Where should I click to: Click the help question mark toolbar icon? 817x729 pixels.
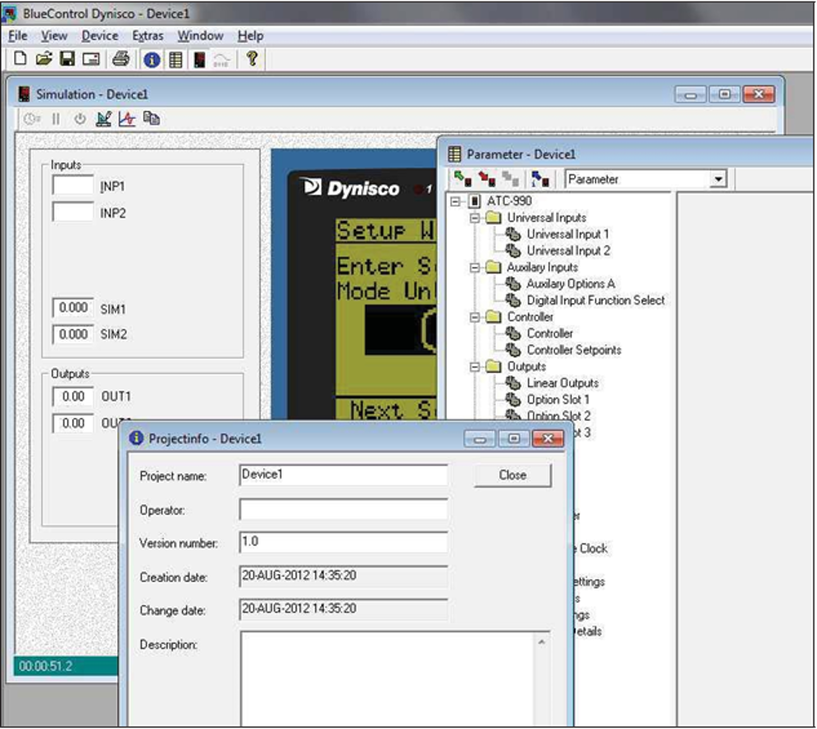click(252, 58)
